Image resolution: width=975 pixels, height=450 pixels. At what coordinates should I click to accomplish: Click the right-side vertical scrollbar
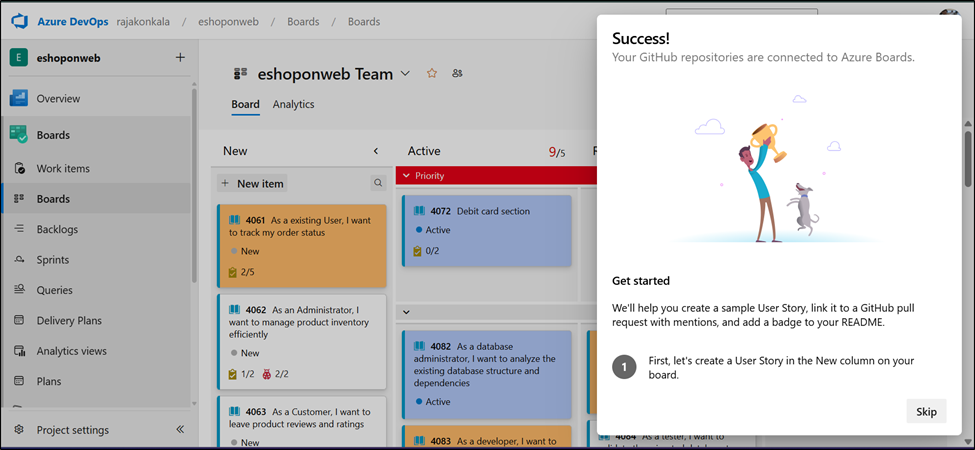tap(967, 160)
